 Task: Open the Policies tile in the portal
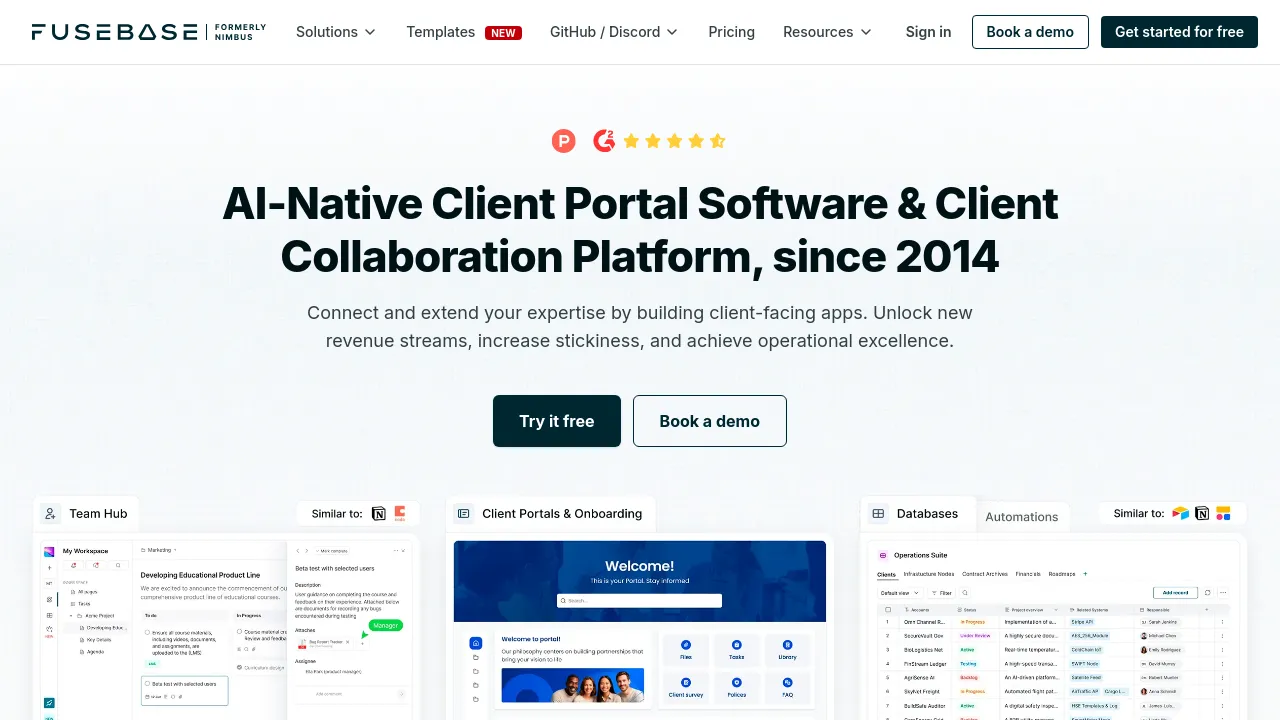pyautogui.click(x=737, y=687)
